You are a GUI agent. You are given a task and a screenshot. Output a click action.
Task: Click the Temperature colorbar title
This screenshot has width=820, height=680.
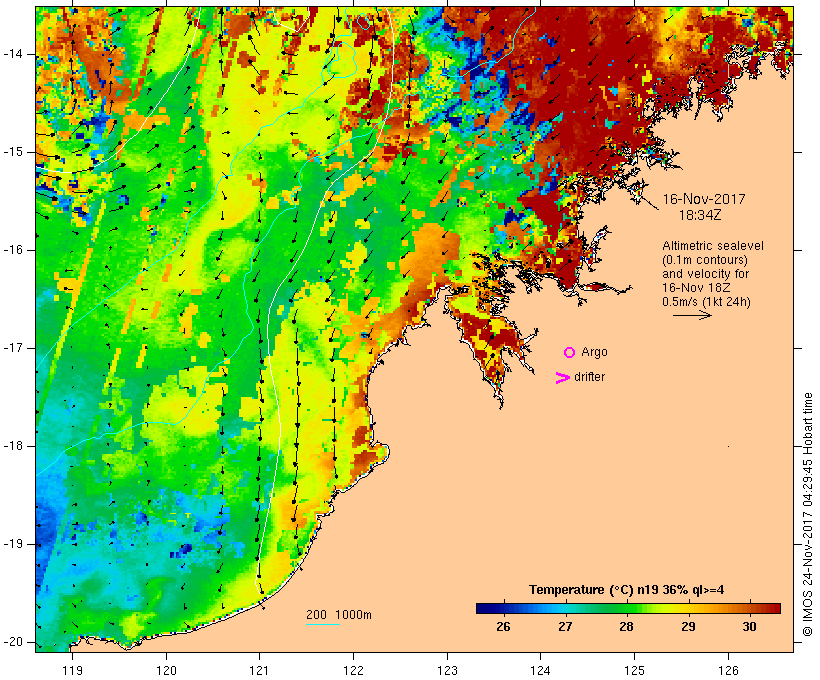pyautogui.click(x=627, y=590)
